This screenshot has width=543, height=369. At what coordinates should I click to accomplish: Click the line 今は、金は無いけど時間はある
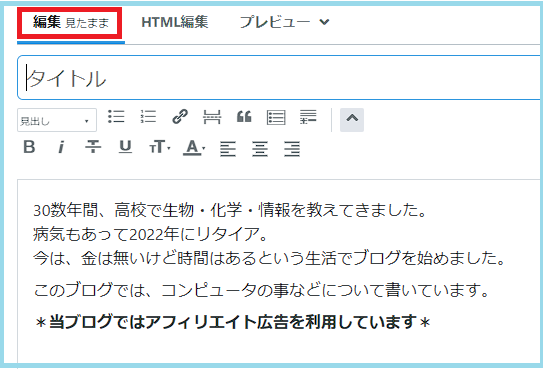(x=269, y=258)
